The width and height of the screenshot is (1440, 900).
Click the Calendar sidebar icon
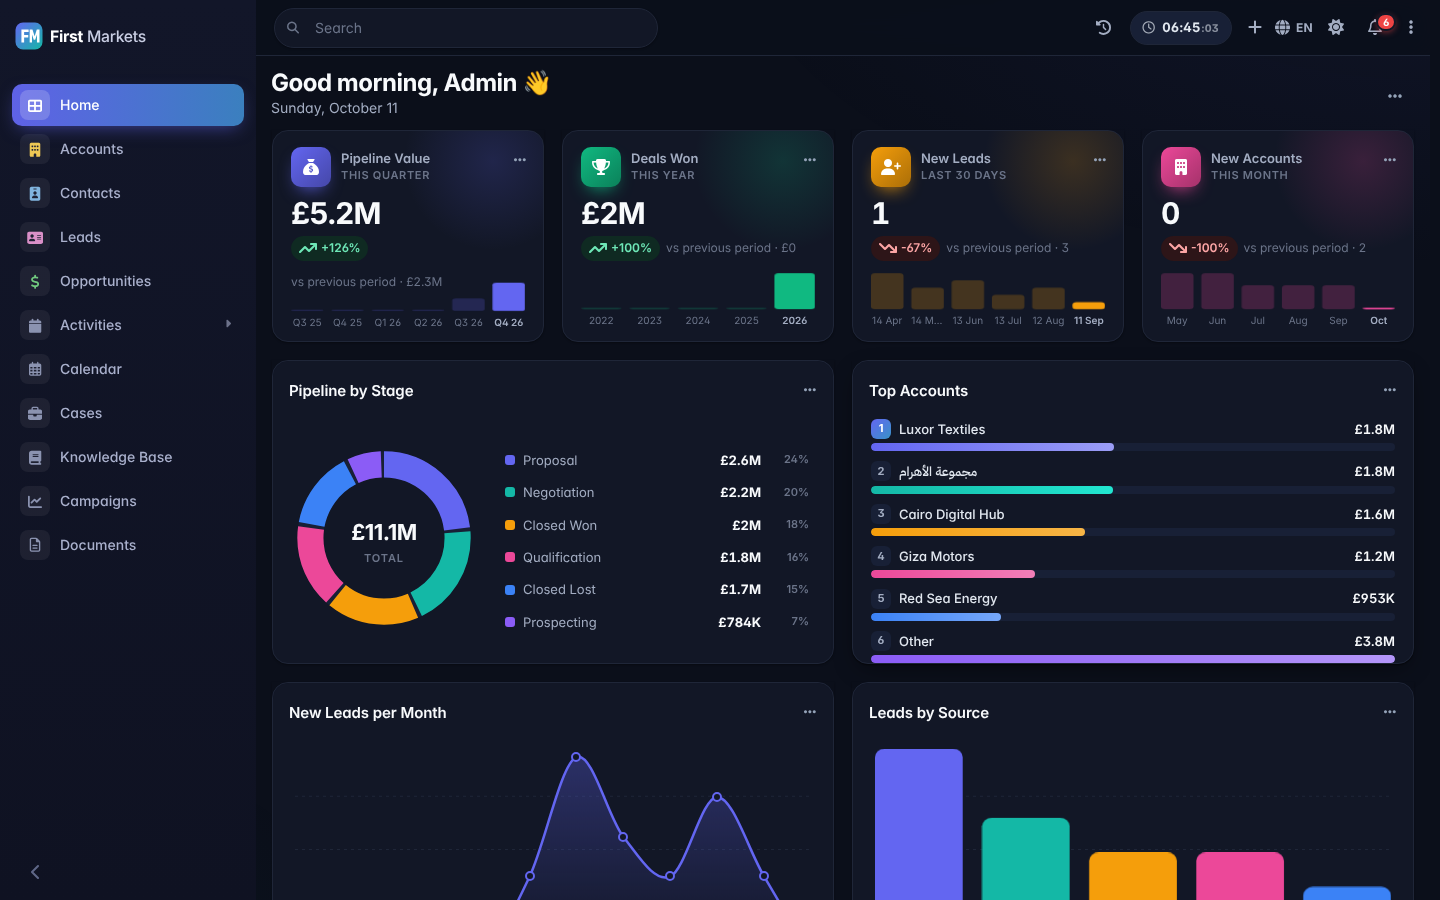point(35,369)
